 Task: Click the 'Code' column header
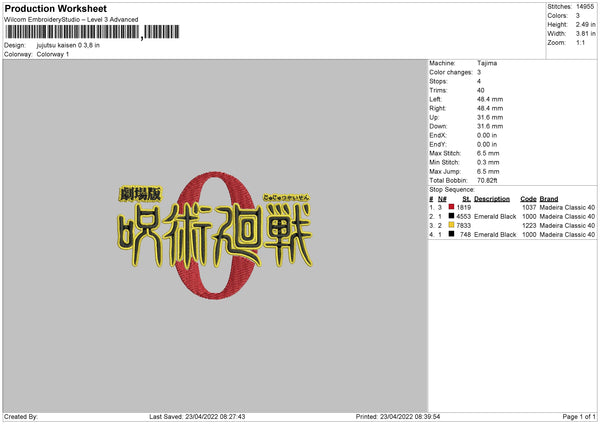click(528, 199)
